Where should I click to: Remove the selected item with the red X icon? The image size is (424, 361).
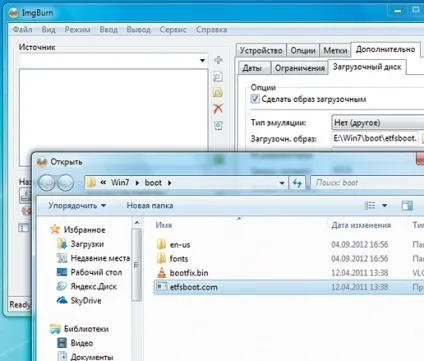tap(218, 108)
